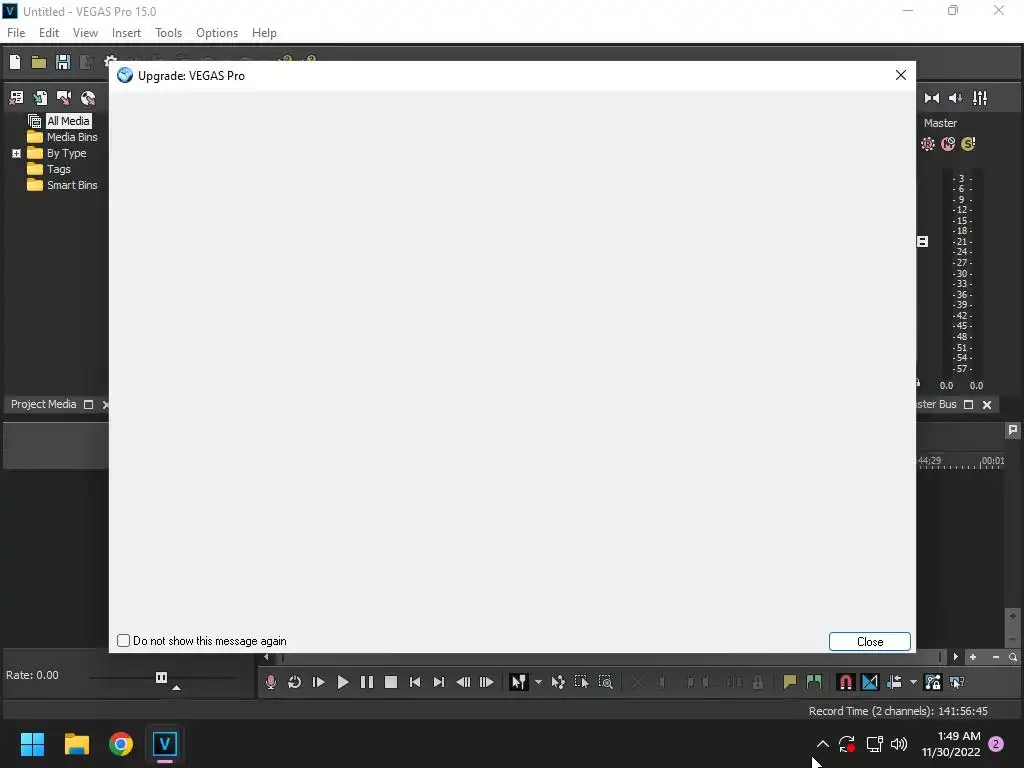This screenshot has width=1024, height=768.
Task: Click the New project icon
Action: click(15, 62)
